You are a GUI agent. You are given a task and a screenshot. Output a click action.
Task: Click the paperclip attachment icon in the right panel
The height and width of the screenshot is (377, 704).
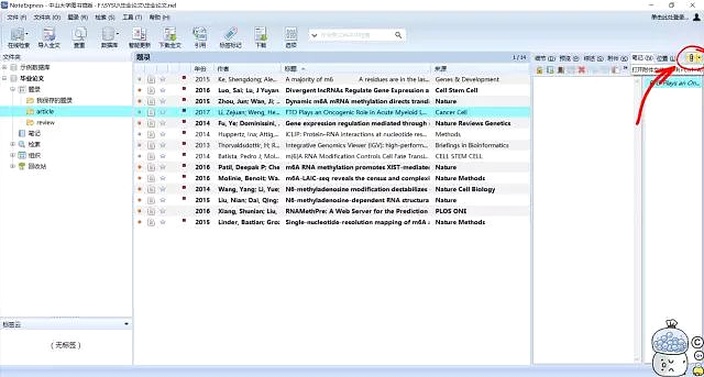[691, 58]
